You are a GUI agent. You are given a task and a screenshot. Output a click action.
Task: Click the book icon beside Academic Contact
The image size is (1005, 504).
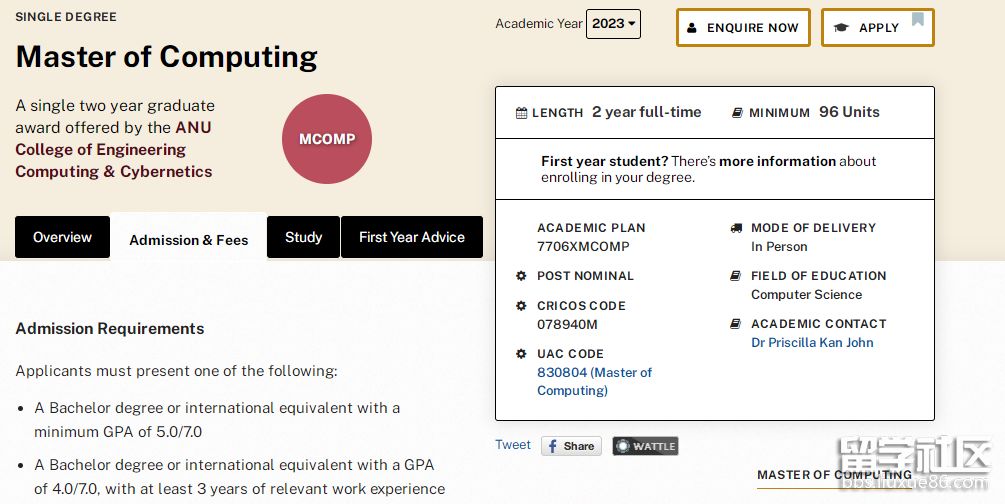pos(736,324)
